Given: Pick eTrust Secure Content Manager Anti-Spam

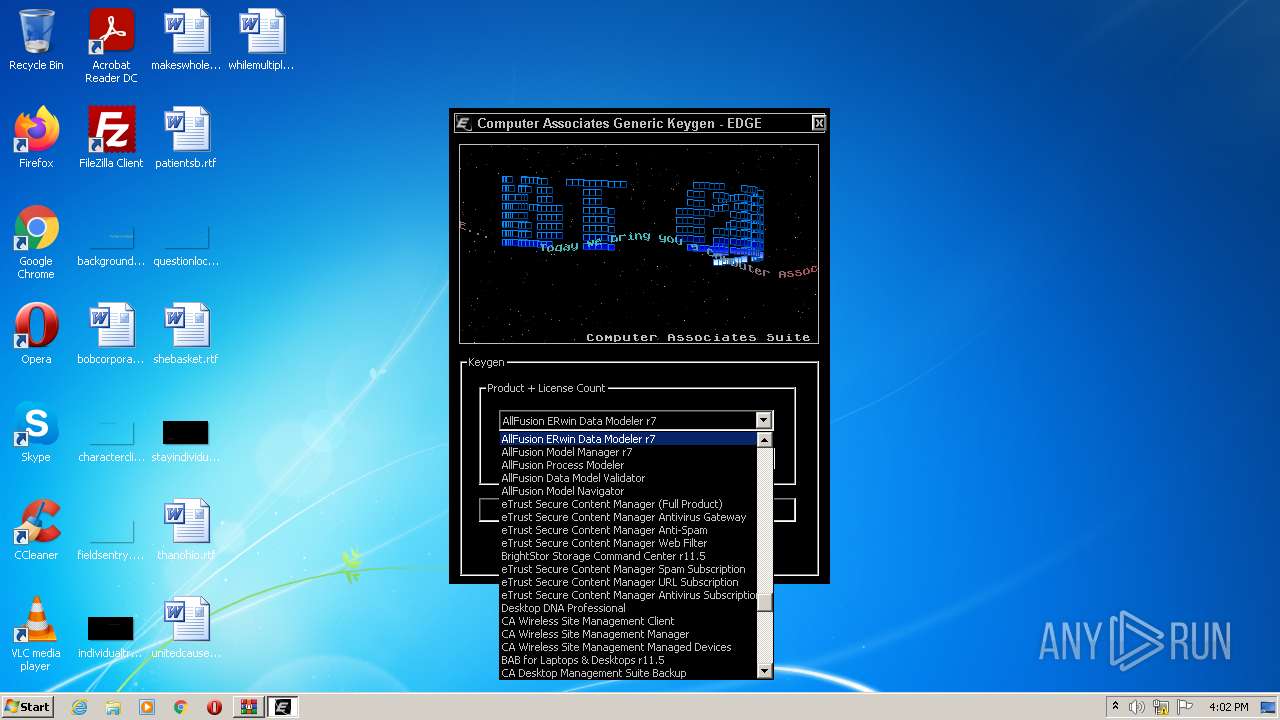Looking at the screenshot, I should (628, 530).
